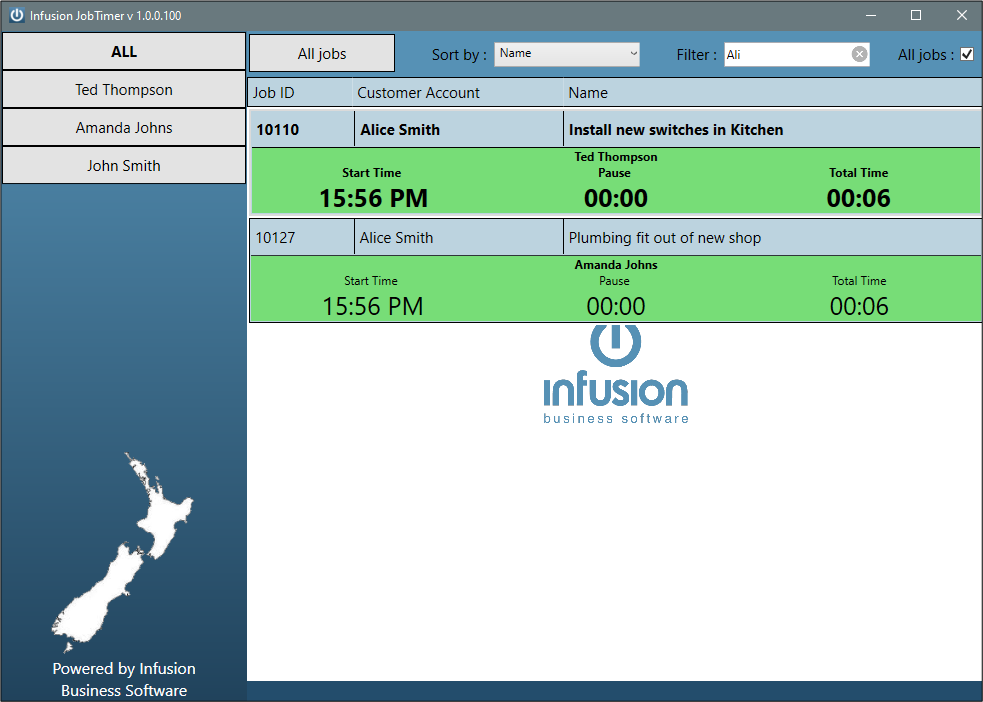Select Ted Thompson in the sidebar
Screen dimensions: 983x702
pyautogui.click(x=124, y=89)
